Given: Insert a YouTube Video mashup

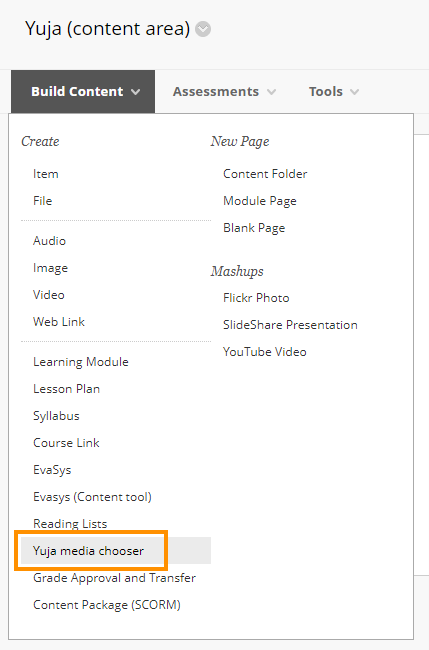Looking at the screenshot, I should [x=265, y=352].
